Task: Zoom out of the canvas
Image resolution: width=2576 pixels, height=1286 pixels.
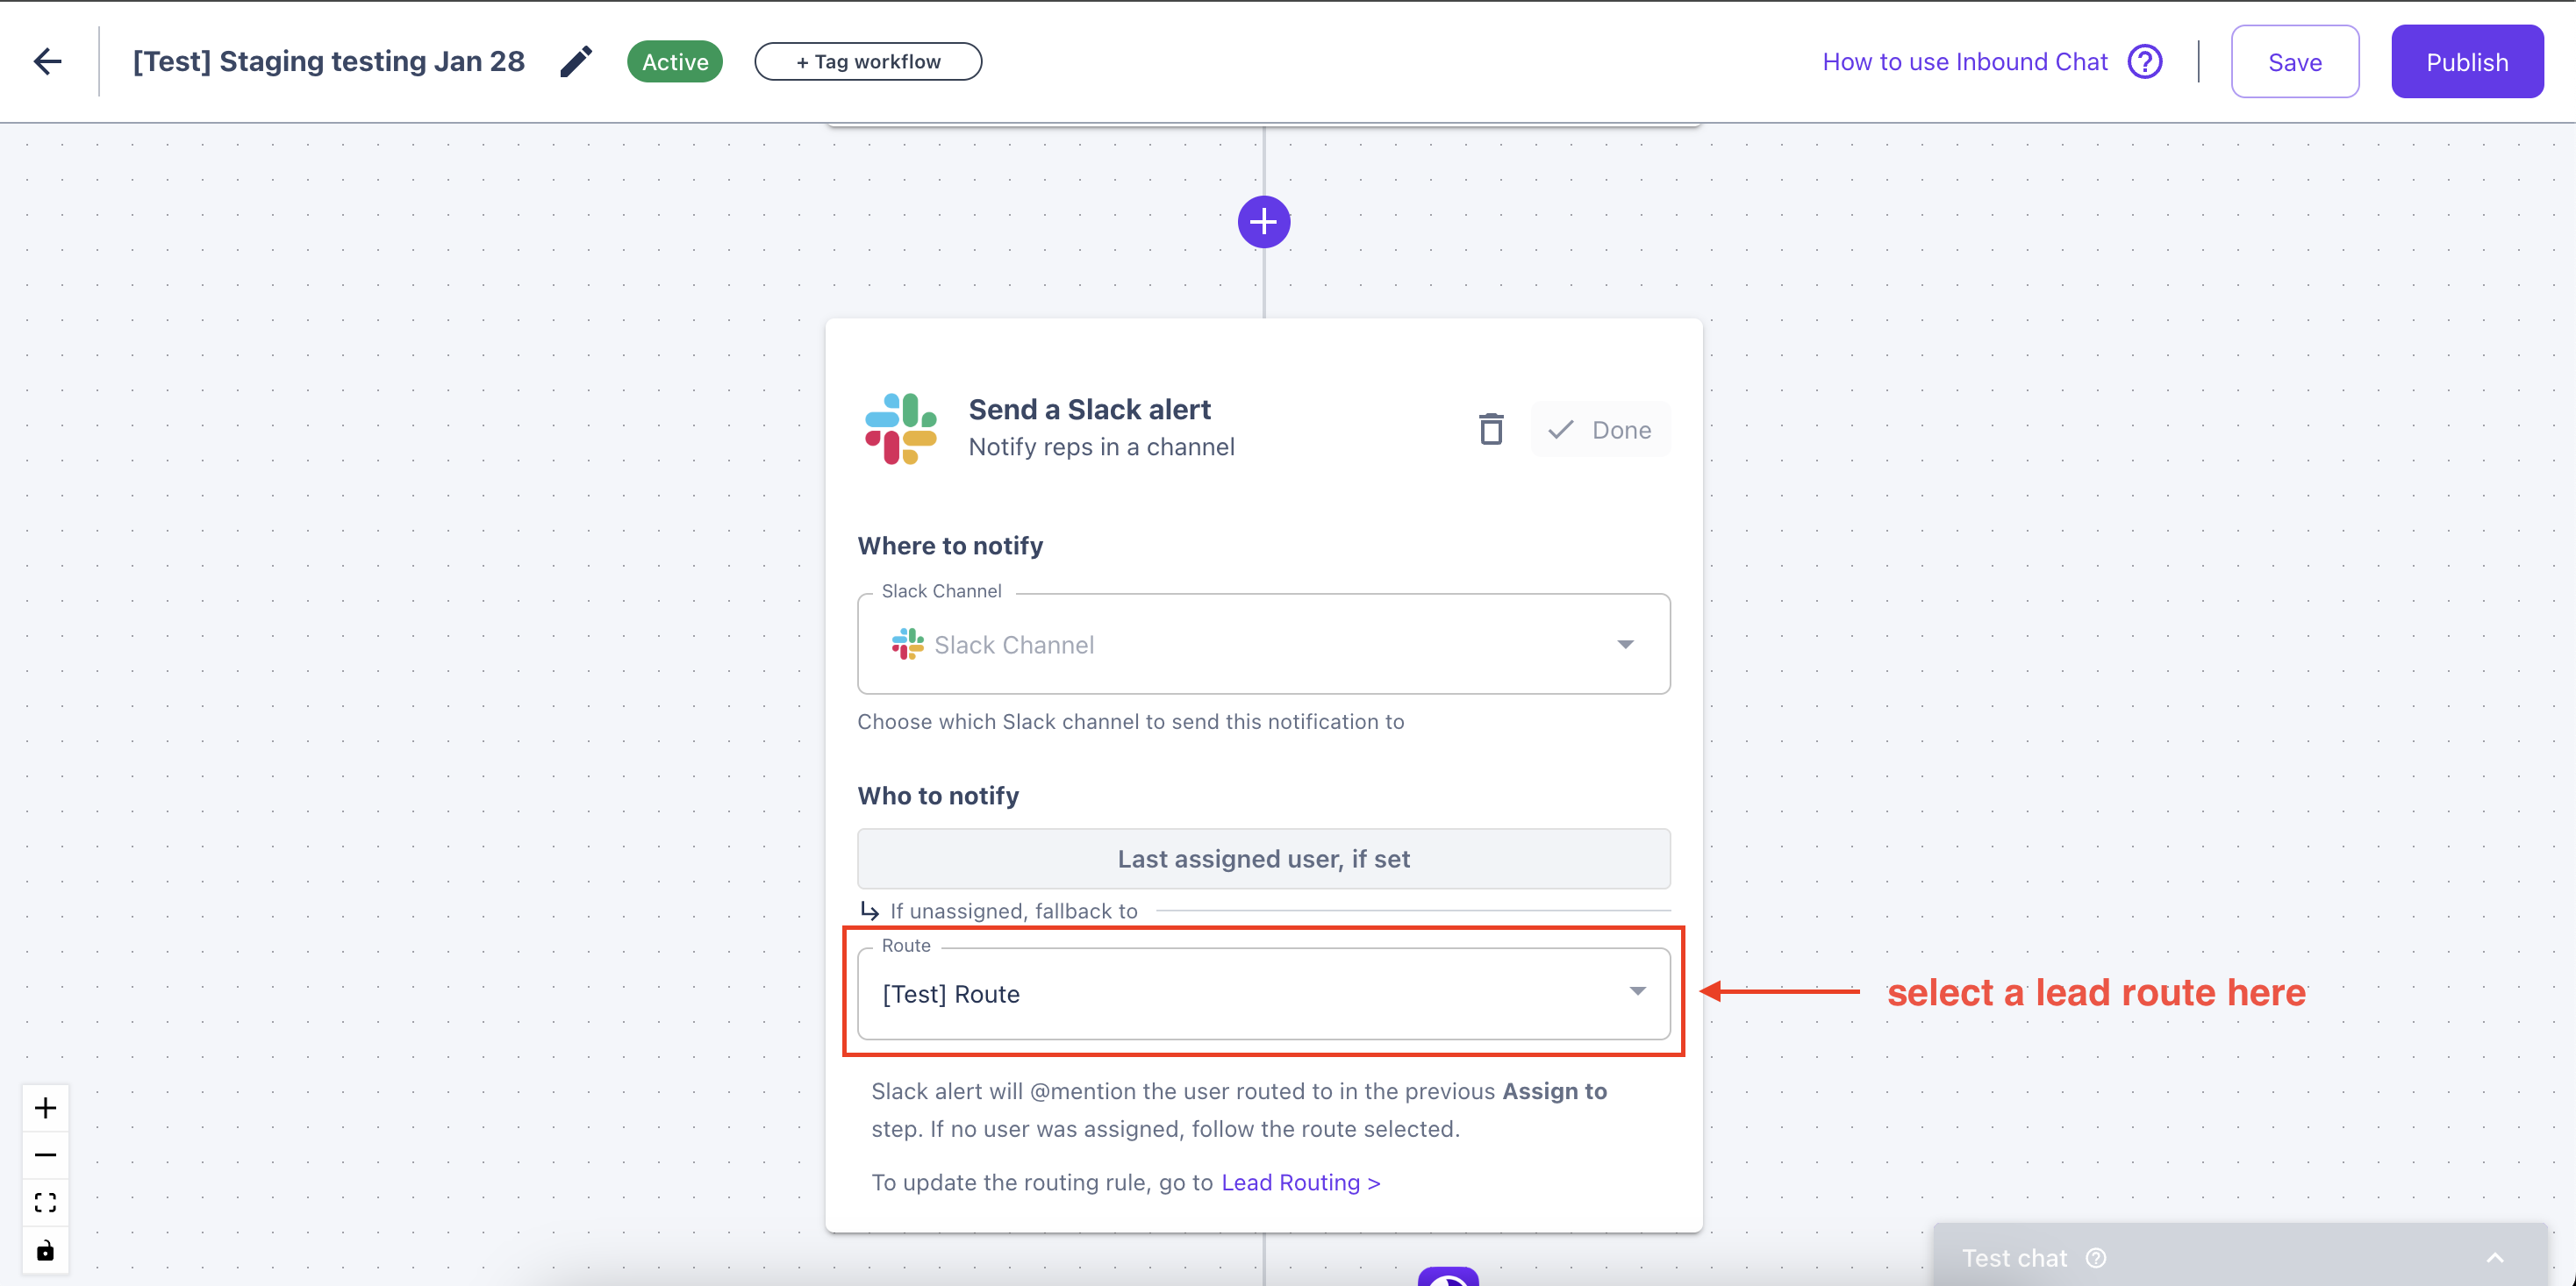Action: [46, 1155]
